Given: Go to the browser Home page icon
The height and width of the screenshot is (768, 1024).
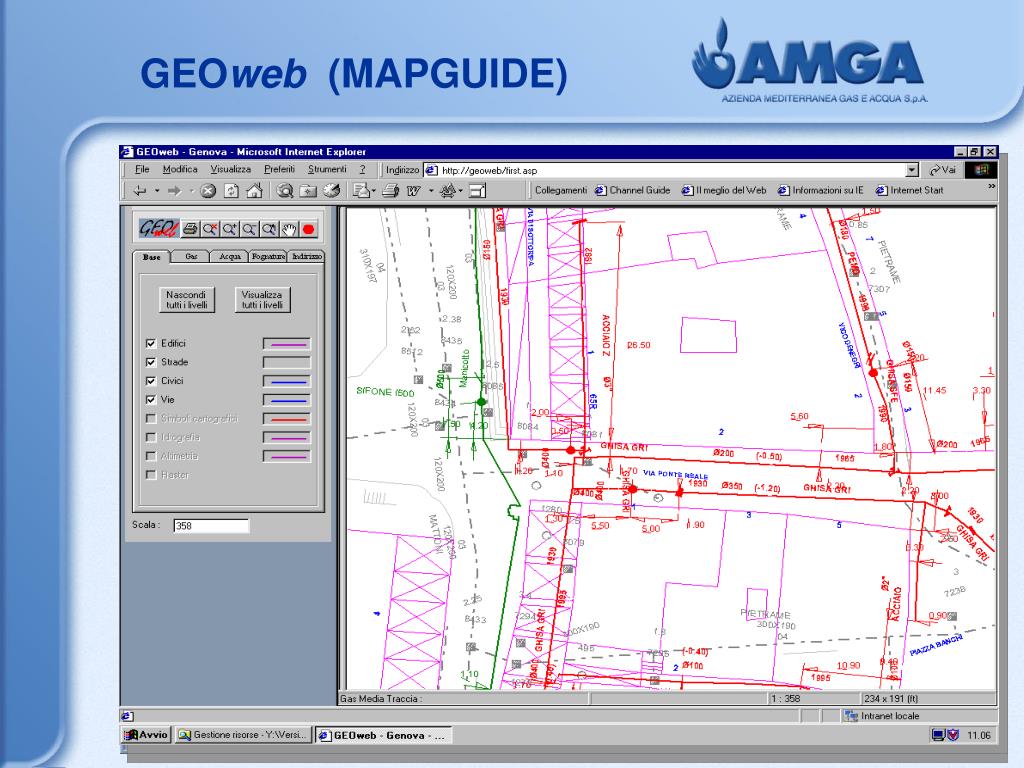Looking at the screenshot, I should (254, 191).
